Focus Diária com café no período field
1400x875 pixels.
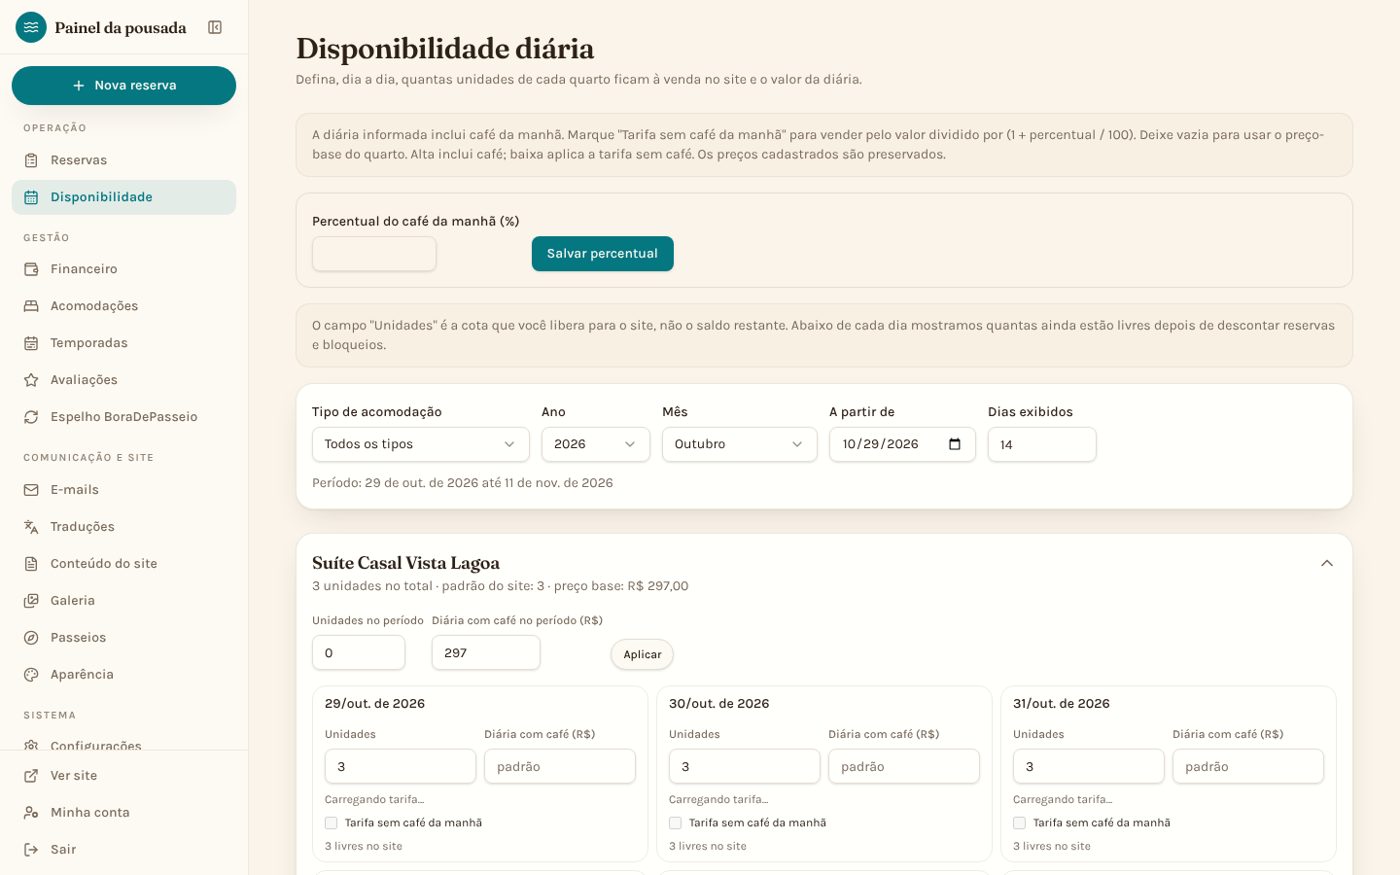tap(486, 653)
